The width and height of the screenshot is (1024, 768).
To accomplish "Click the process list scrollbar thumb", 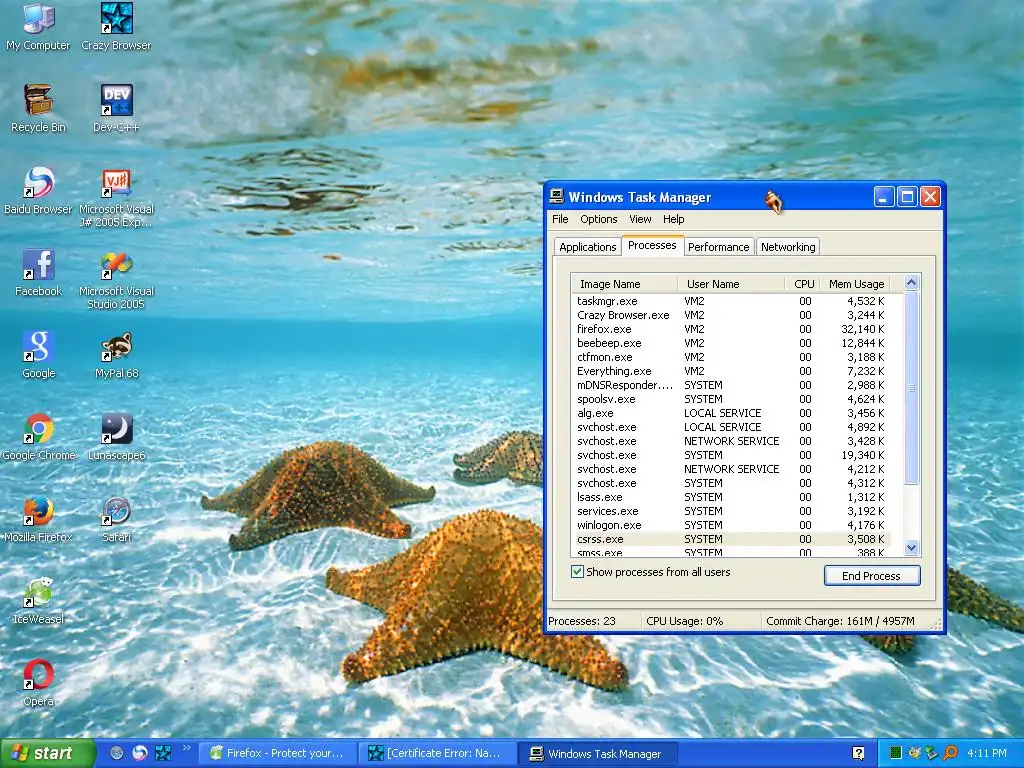I will pos(912,388).
